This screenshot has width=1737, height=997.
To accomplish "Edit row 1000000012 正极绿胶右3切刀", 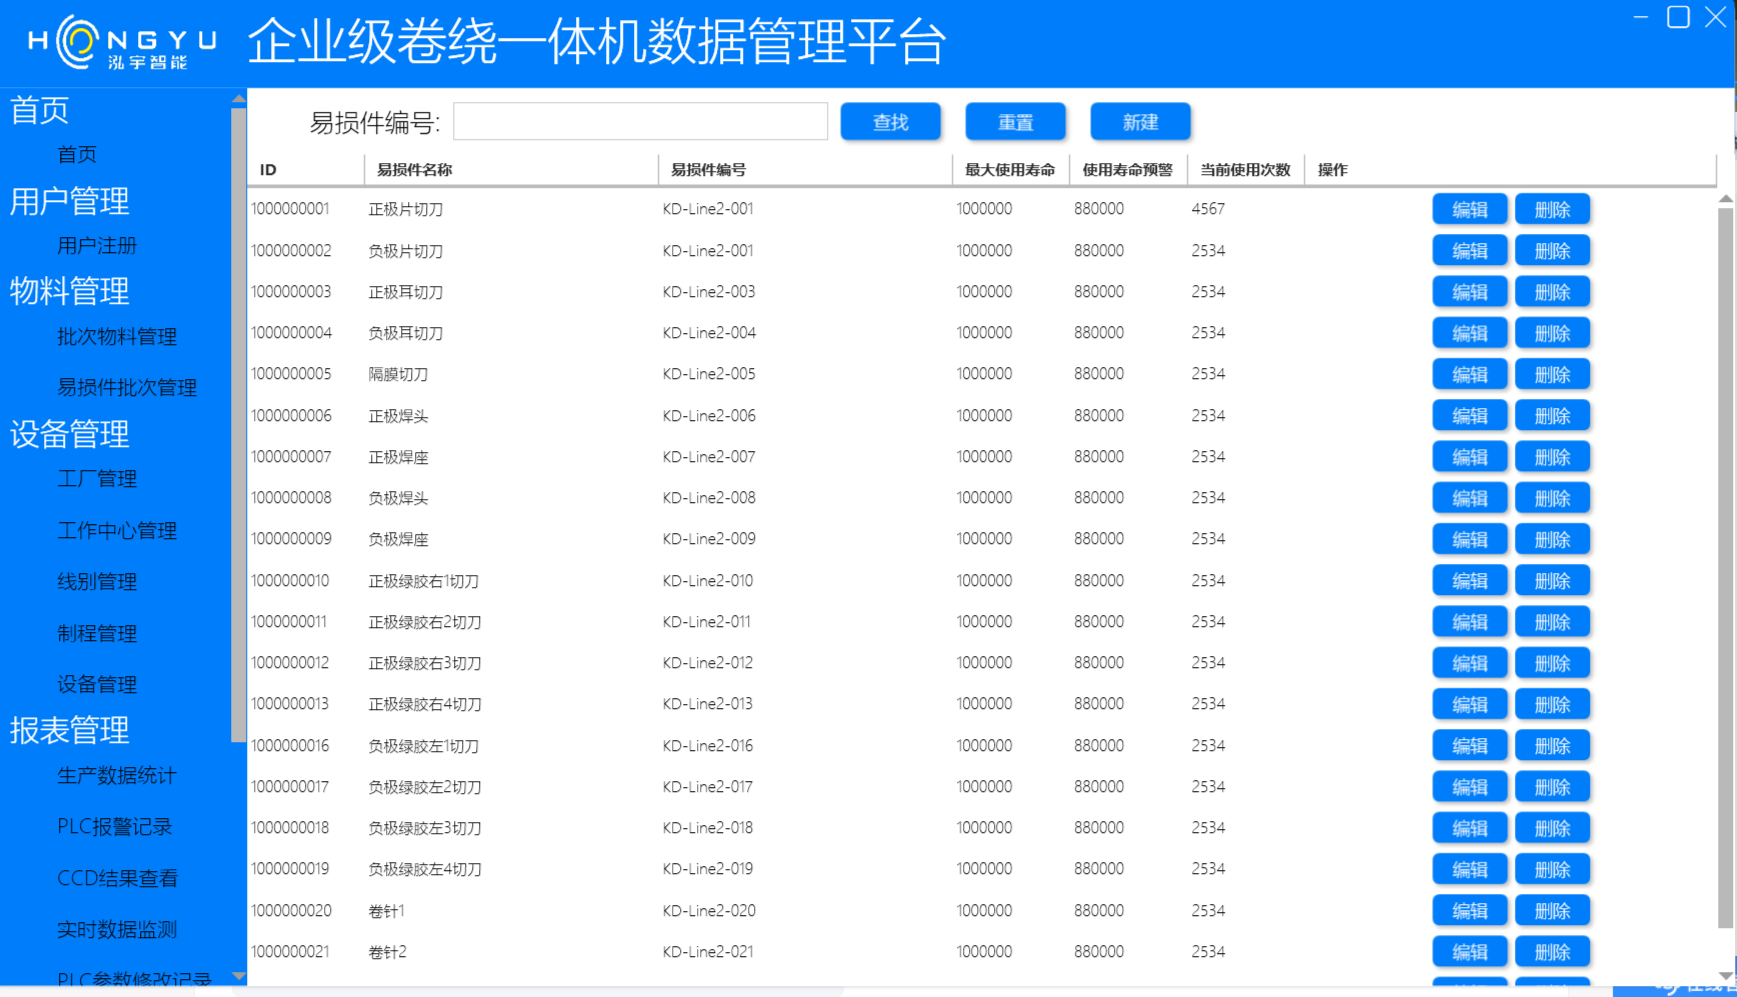I will click(x=1469, y=663).
